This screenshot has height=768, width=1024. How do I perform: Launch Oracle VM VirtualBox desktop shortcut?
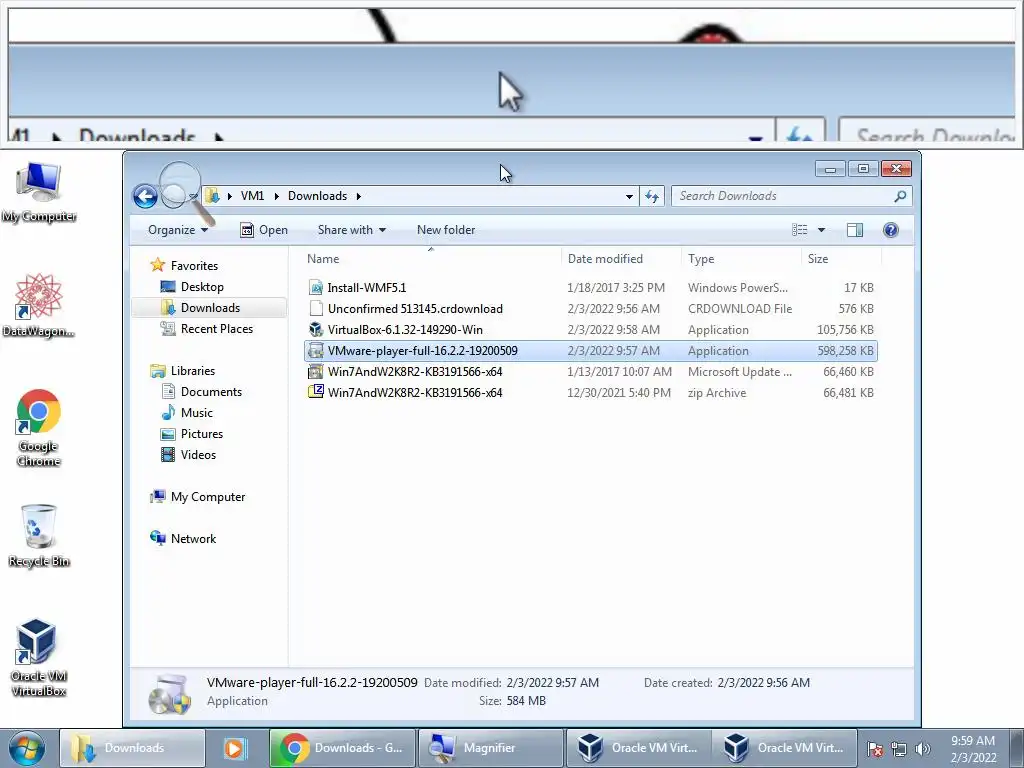[39, 657]
